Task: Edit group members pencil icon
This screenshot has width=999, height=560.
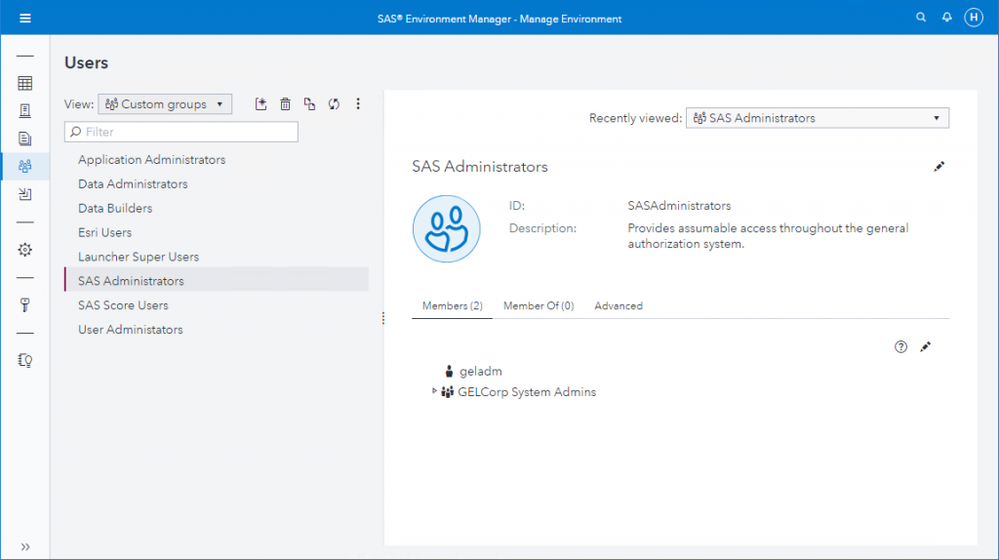Action: (x=926, y=347)
